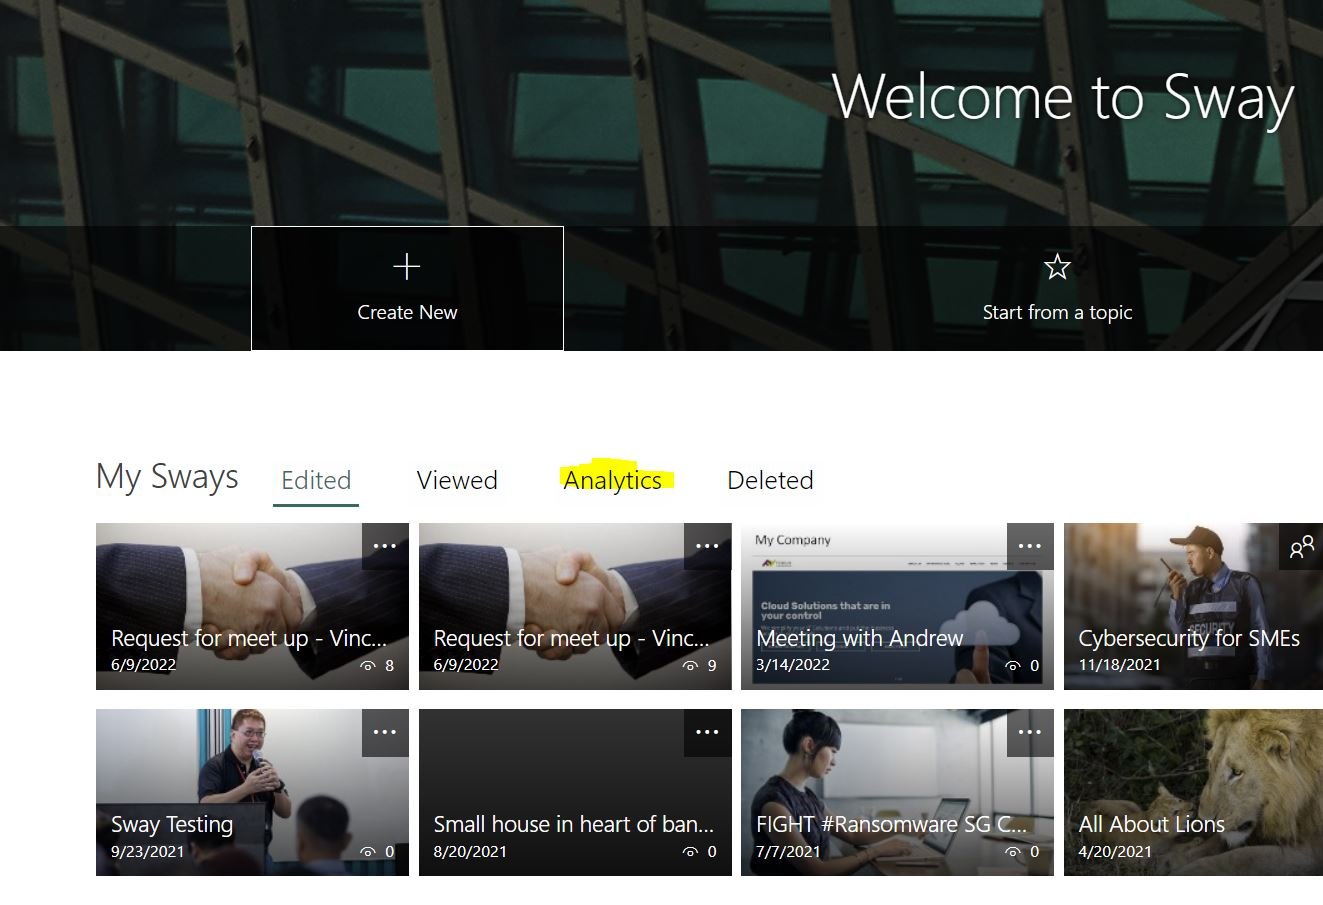Switch to the Viewed tab
The width and height of the screenshot is (1323, 905).
coord(457,480)
